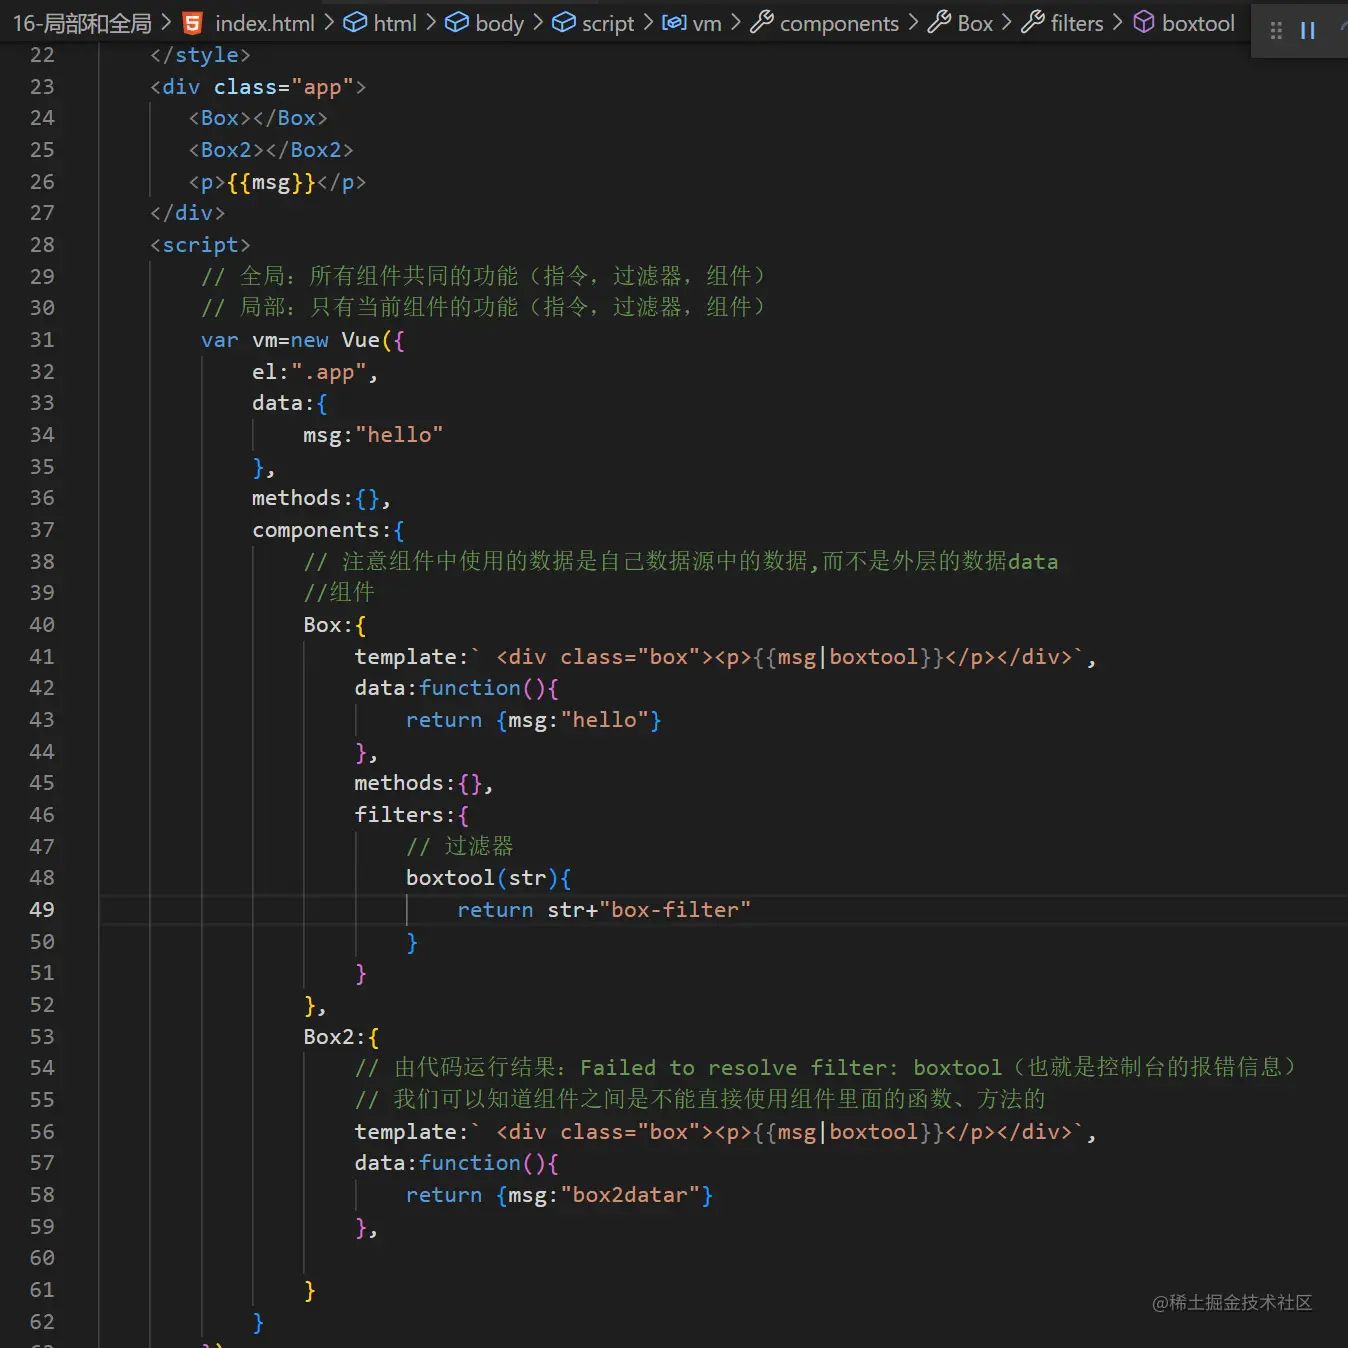
Task: Click the "Box2:{" component definition
Action: click(341, 1037)
